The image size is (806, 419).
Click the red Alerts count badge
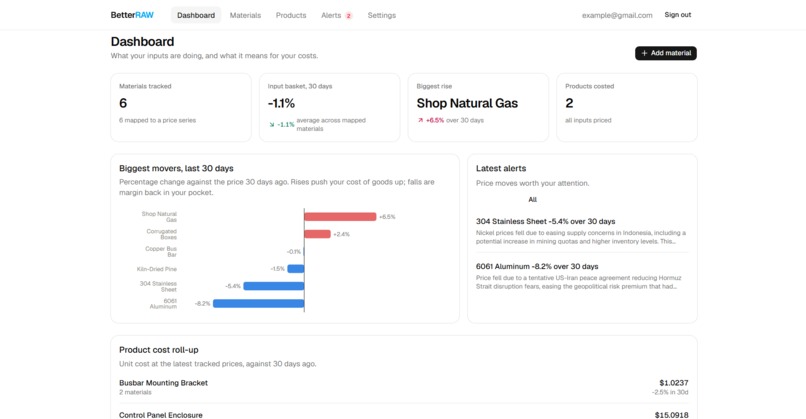pos(349,16)
